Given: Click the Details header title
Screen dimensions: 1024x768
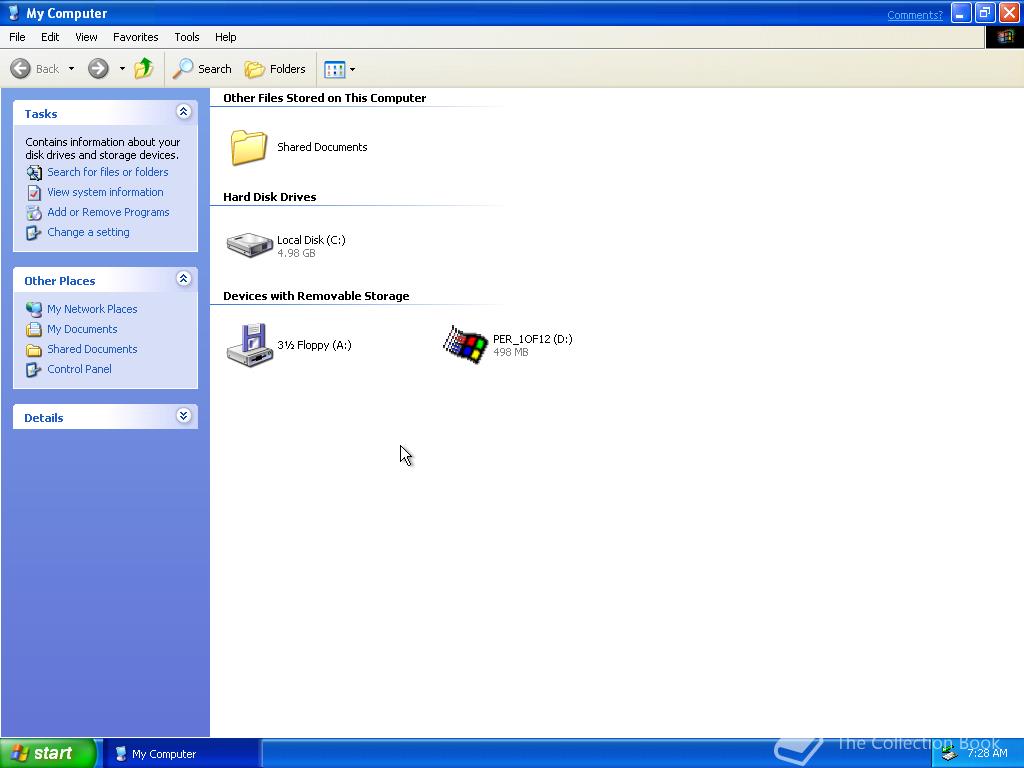Looking at the screenshot, I should [x=44, y=418].
